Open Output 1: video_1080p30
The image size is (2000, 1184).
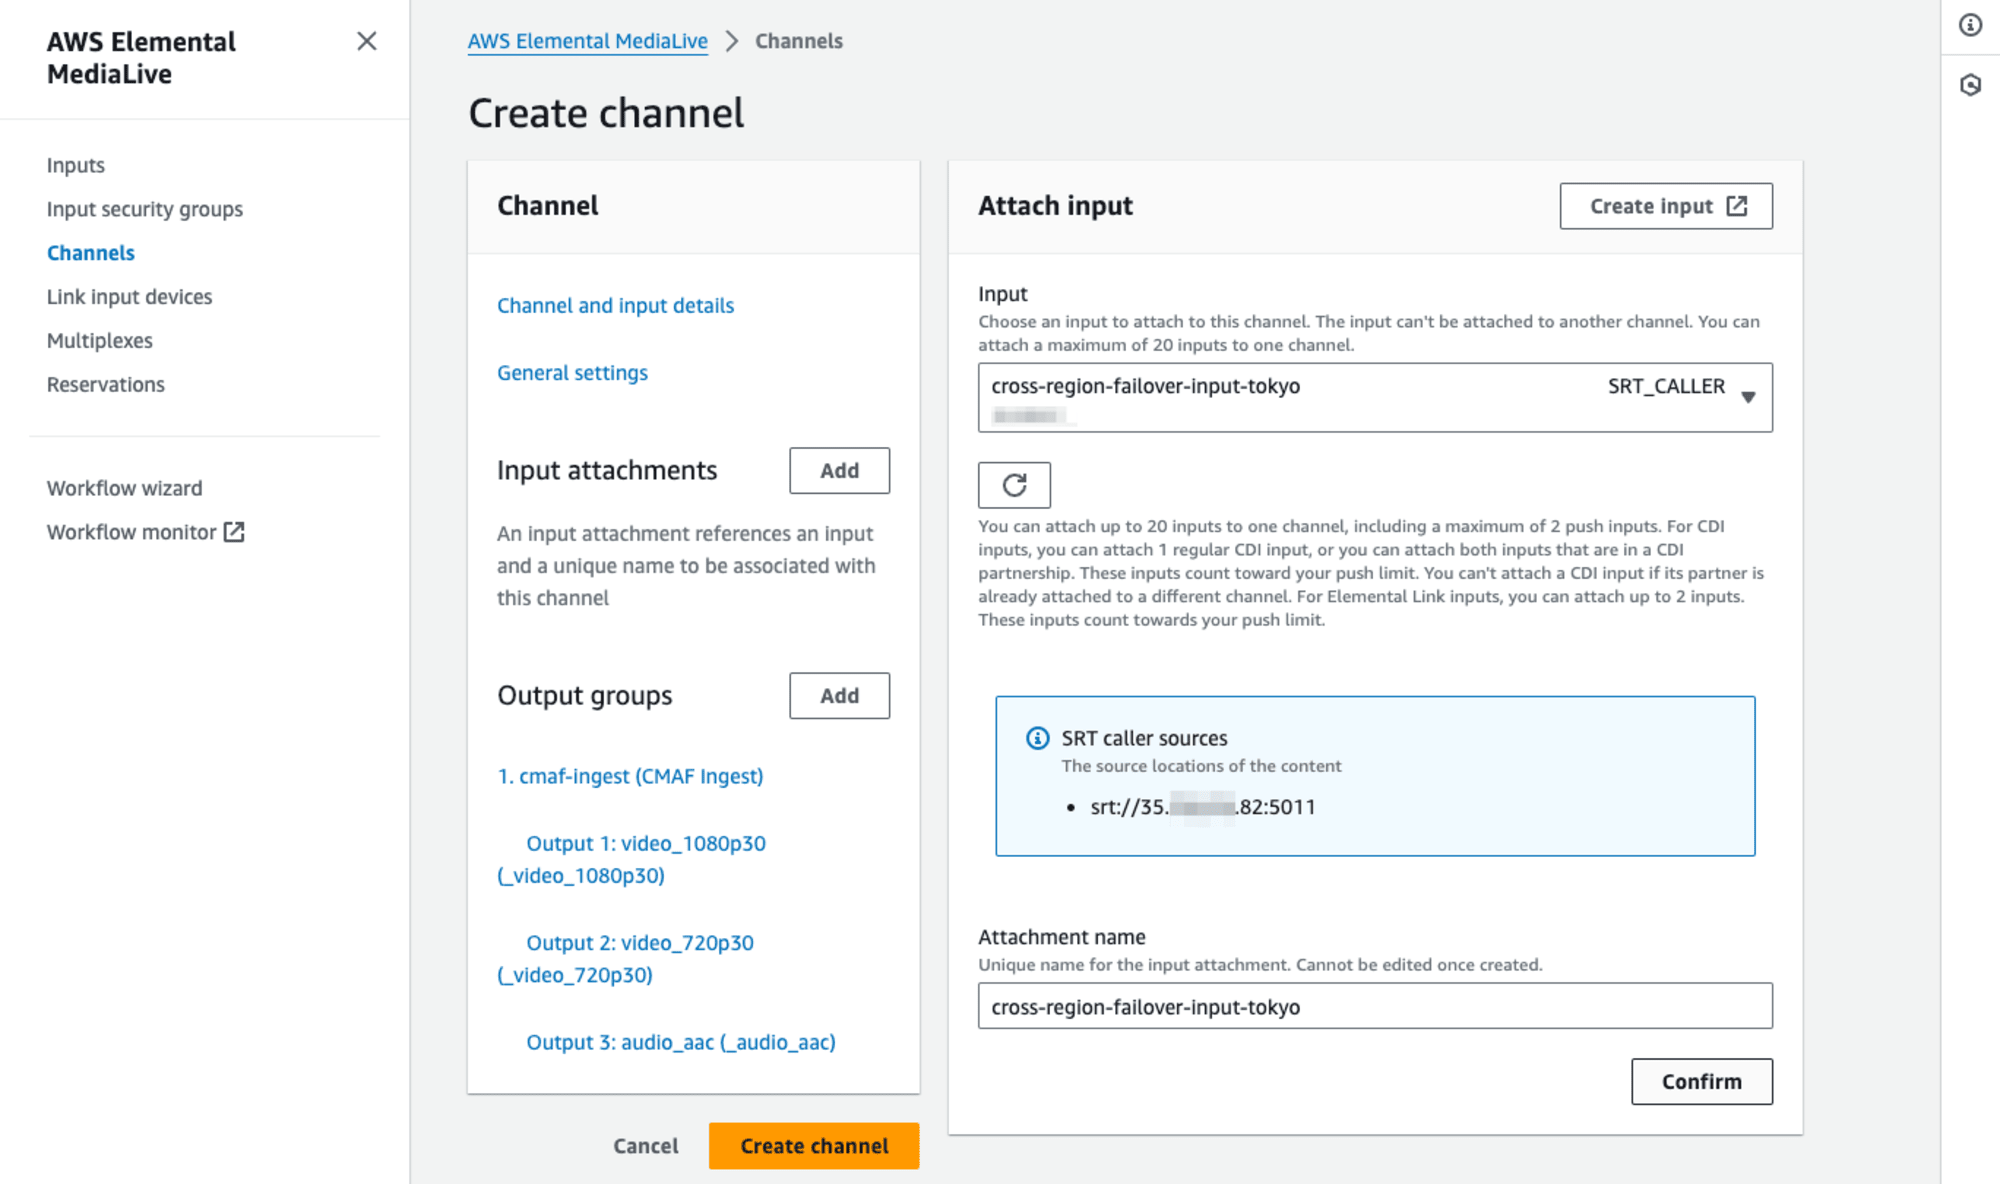632,859
